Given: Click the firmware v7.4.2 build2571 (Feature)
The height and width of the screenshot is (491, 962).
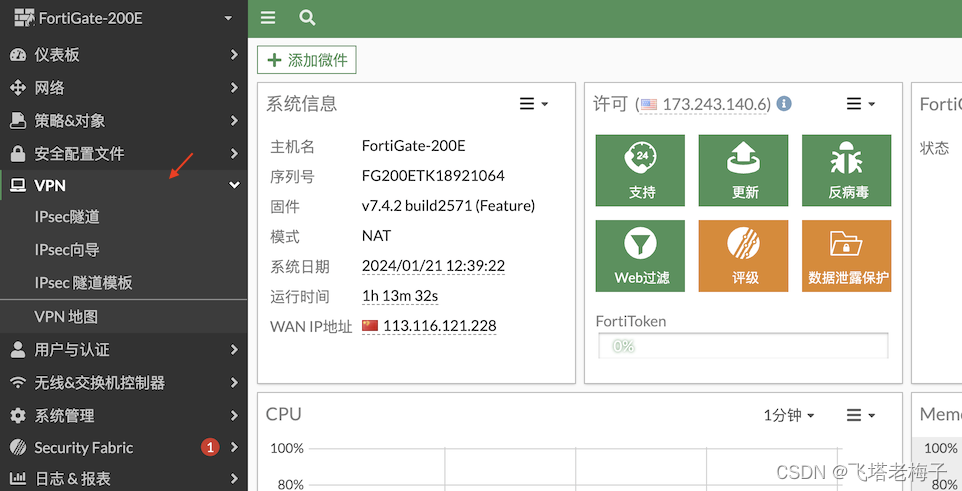Looking at the screenshot, I should [x=448, y=206].
